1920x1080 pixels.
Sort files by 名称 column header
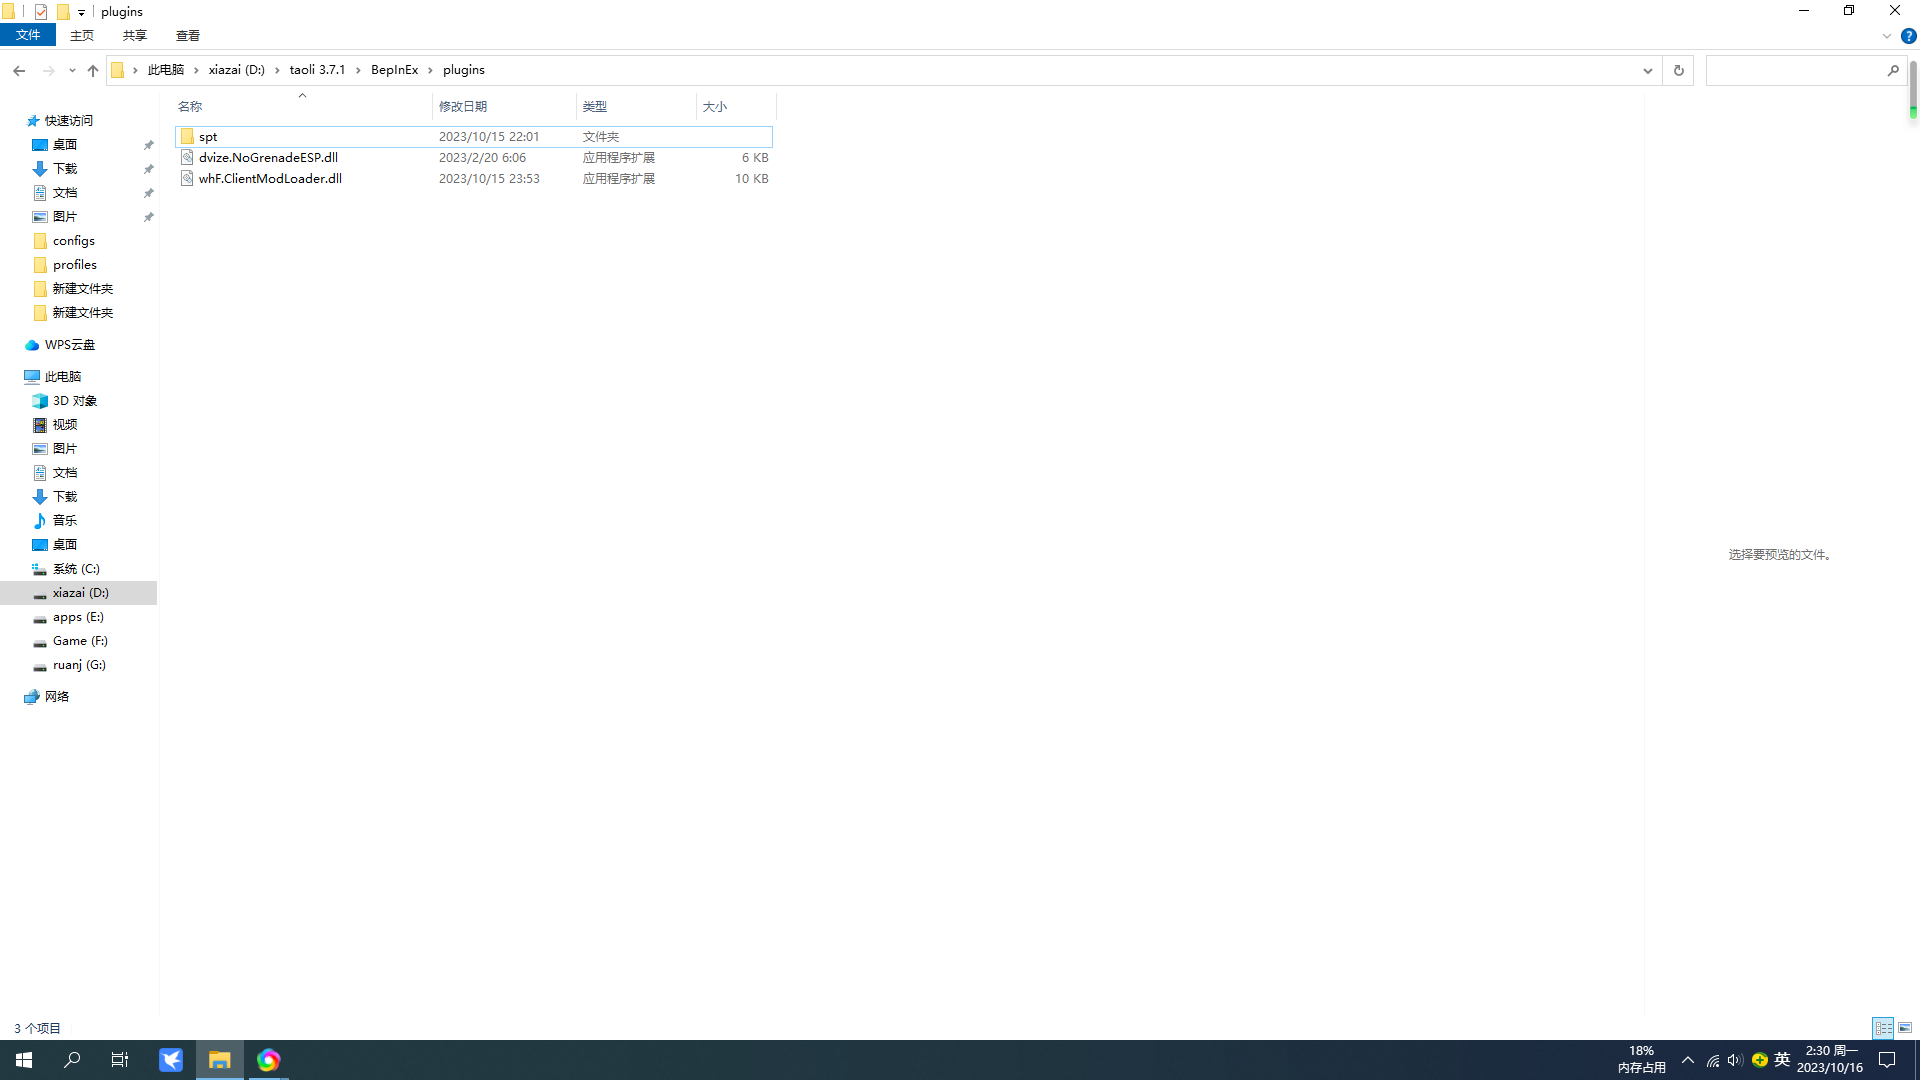coord(303,106)
